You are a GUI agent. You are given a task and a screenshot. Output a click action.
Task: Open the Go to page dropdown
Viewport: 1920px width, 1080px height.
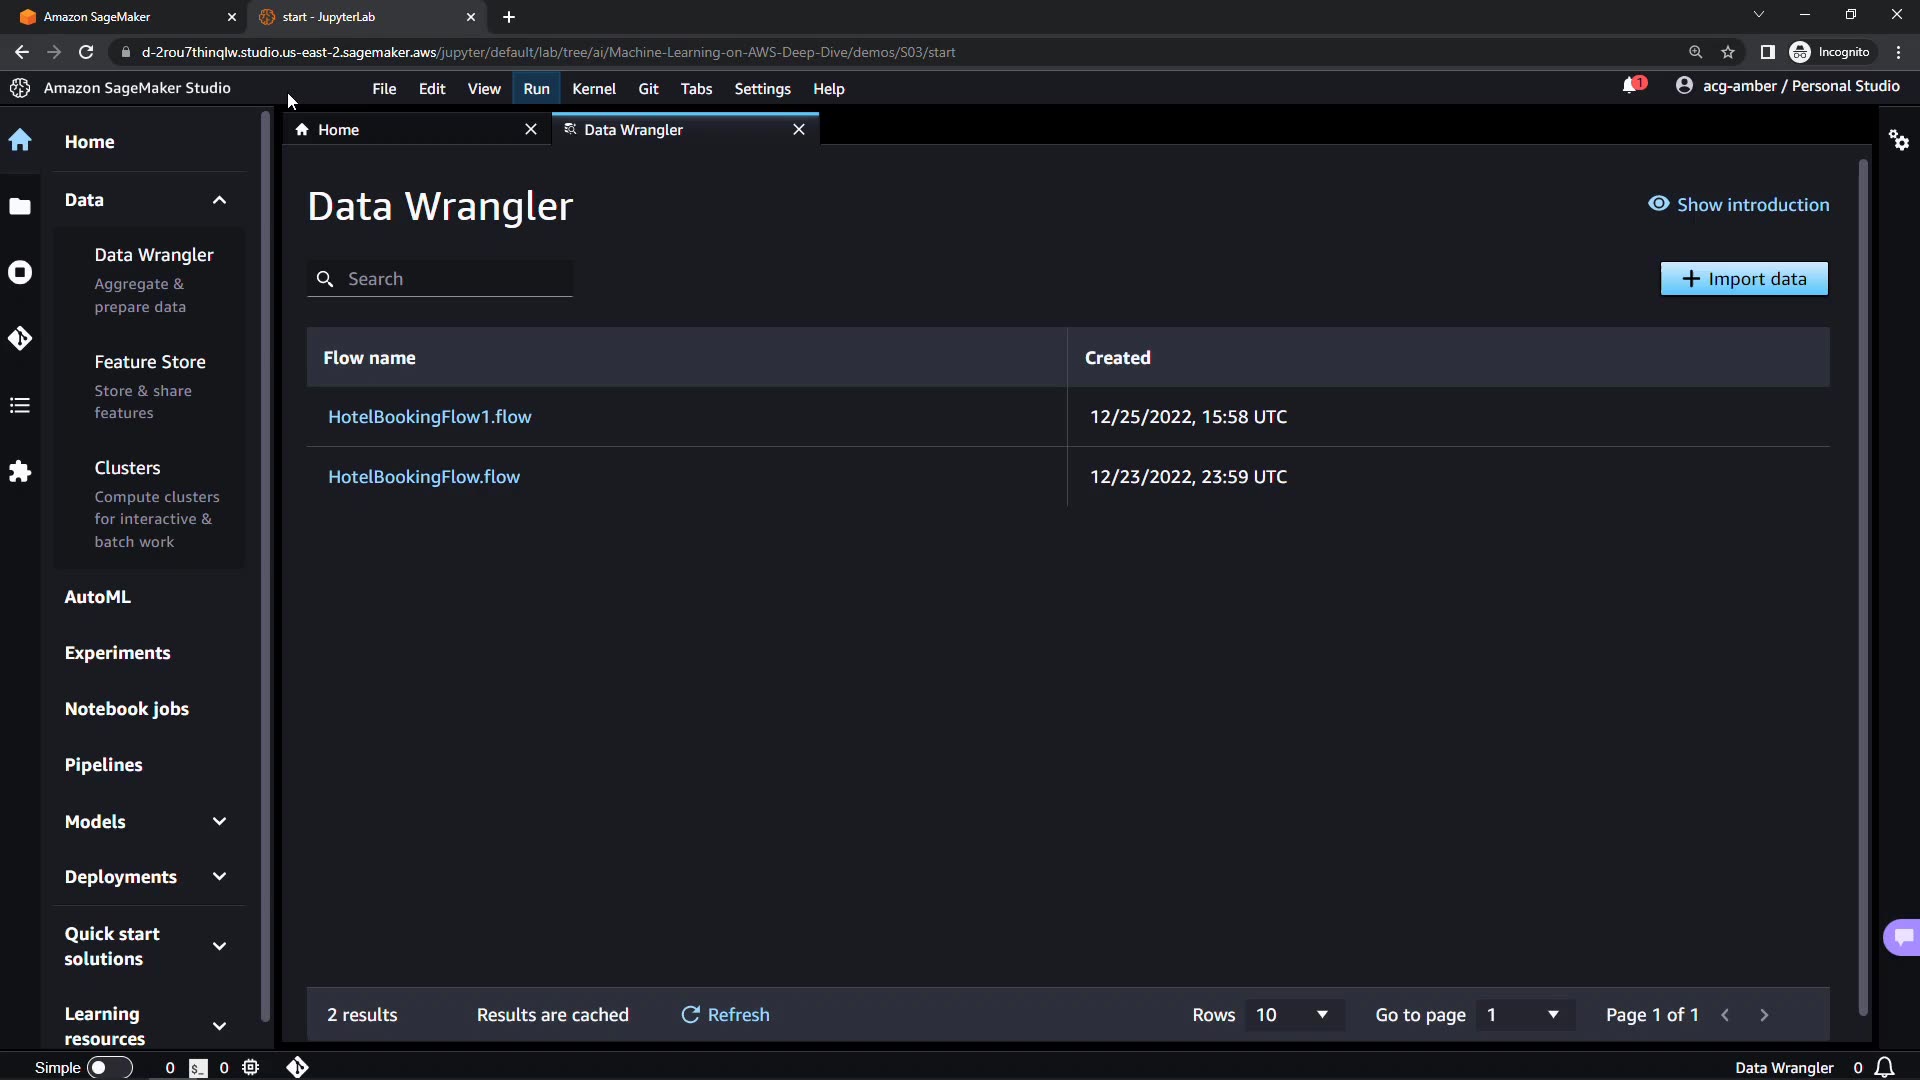tap(1522, 1014)
